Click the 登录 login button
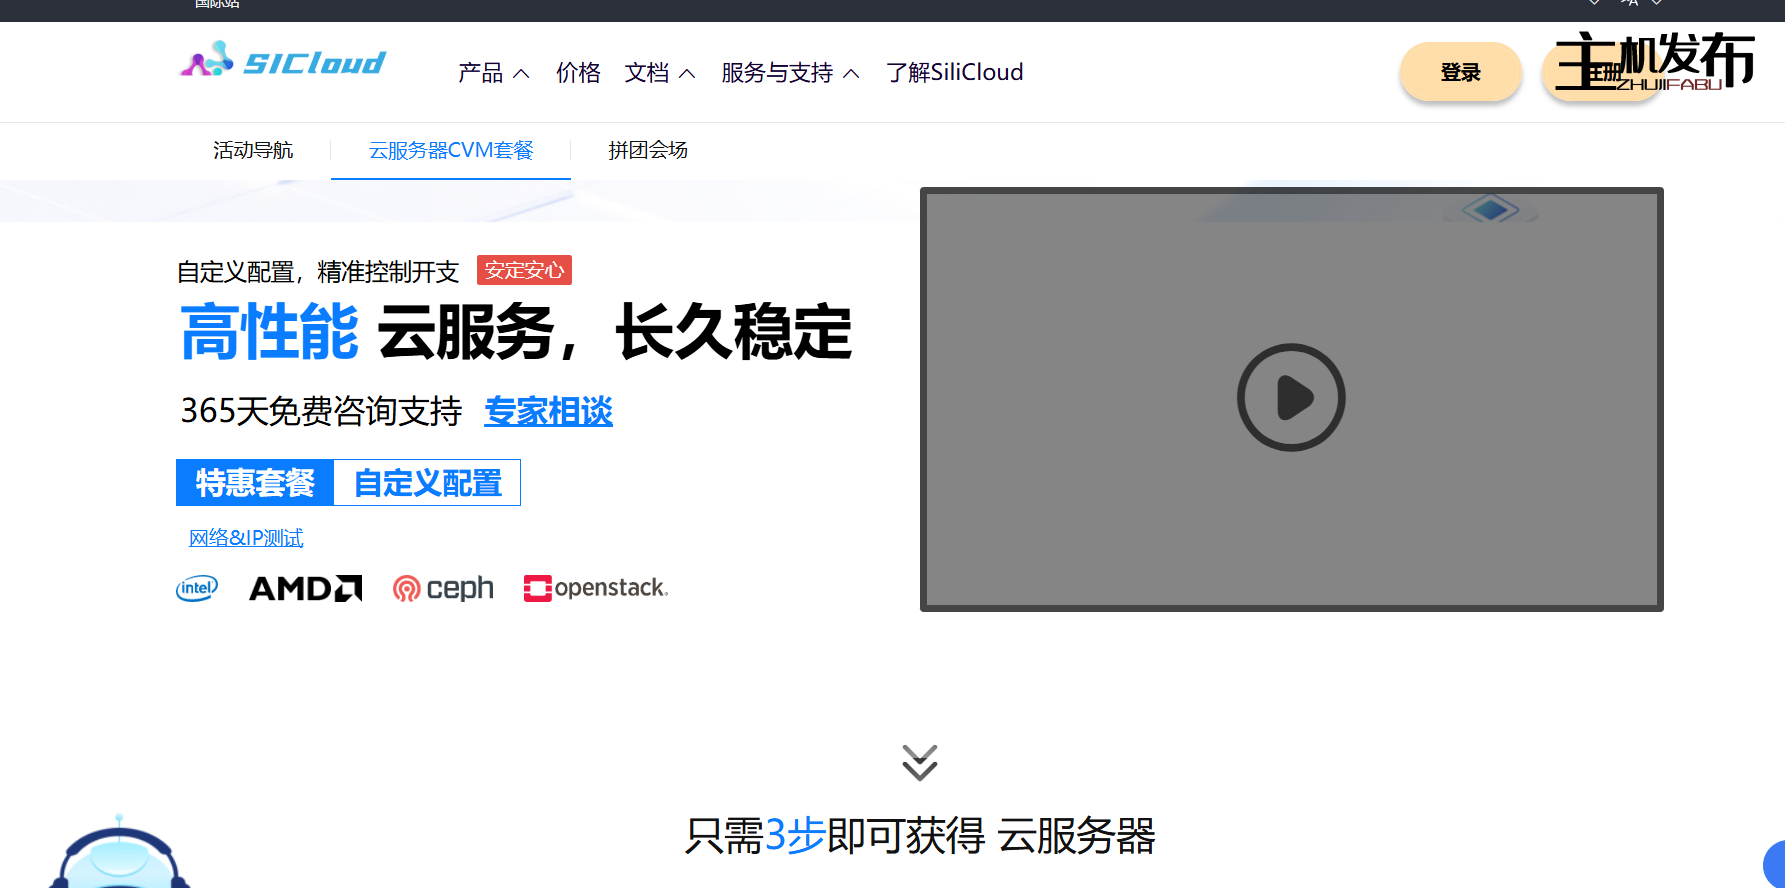The height and width of the screenshot is (888, 1785). pos(1460,72)
